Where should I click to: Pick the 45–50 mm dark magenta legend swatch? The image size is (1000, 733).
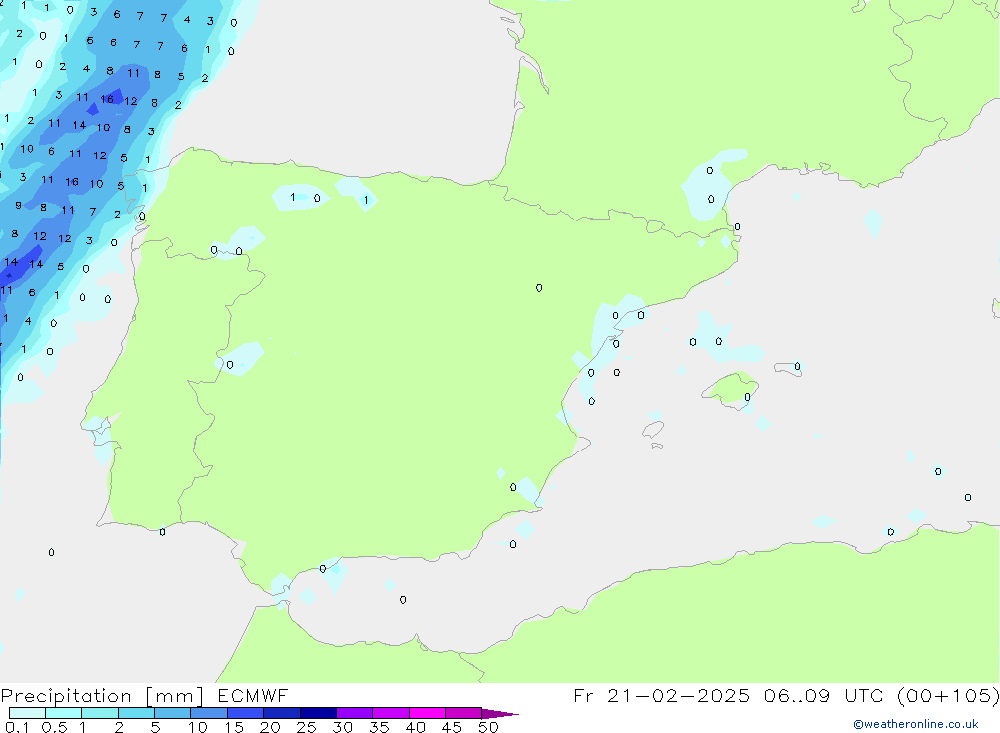[x=463, y=713]
